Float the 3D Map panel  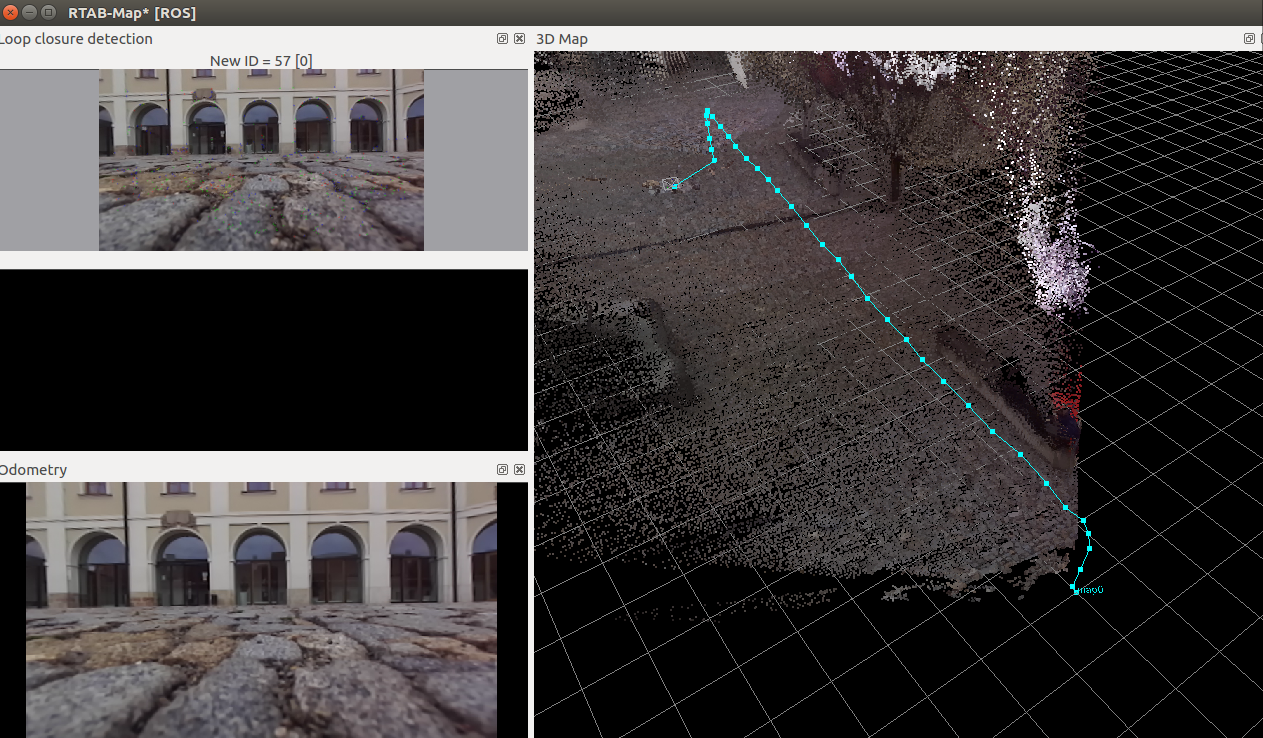pyautogui.click(x=1249, y=39)
